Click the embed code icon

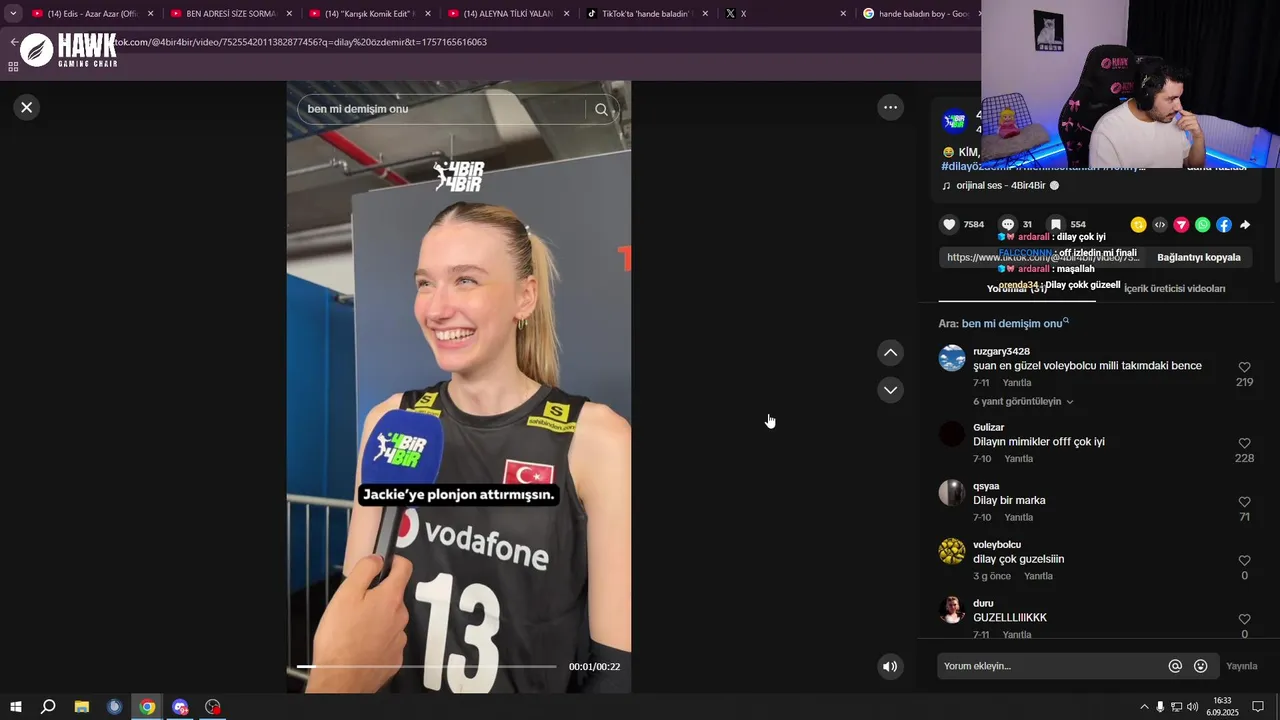1160,225
